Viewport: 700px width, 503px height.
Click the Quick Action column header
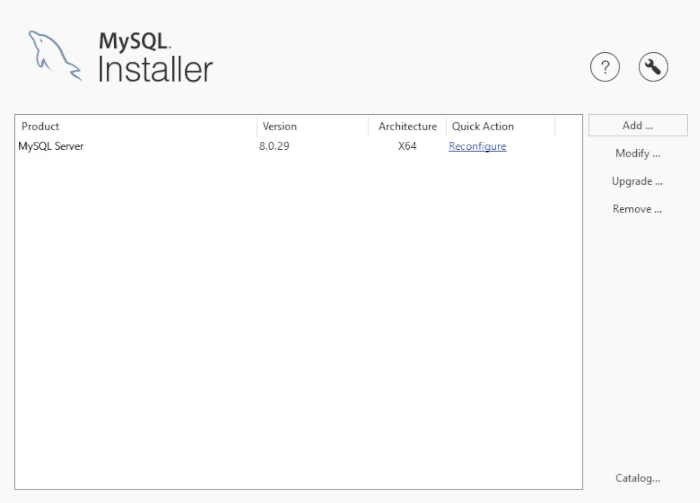(500, 126)
